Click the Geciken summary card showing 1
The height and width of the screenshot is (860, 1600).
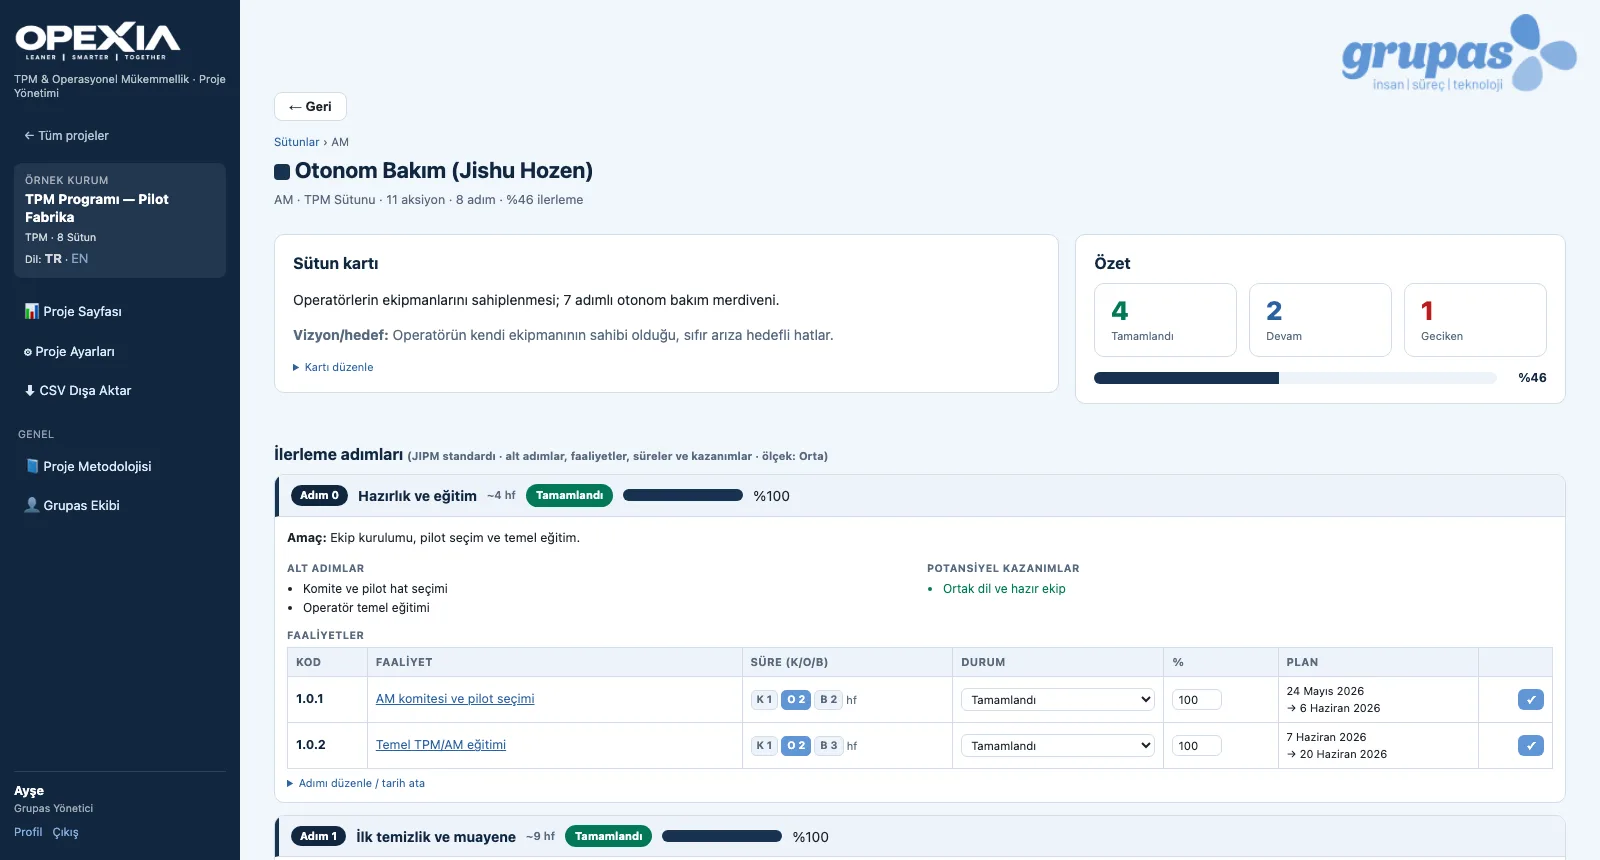pos(1475,320)
